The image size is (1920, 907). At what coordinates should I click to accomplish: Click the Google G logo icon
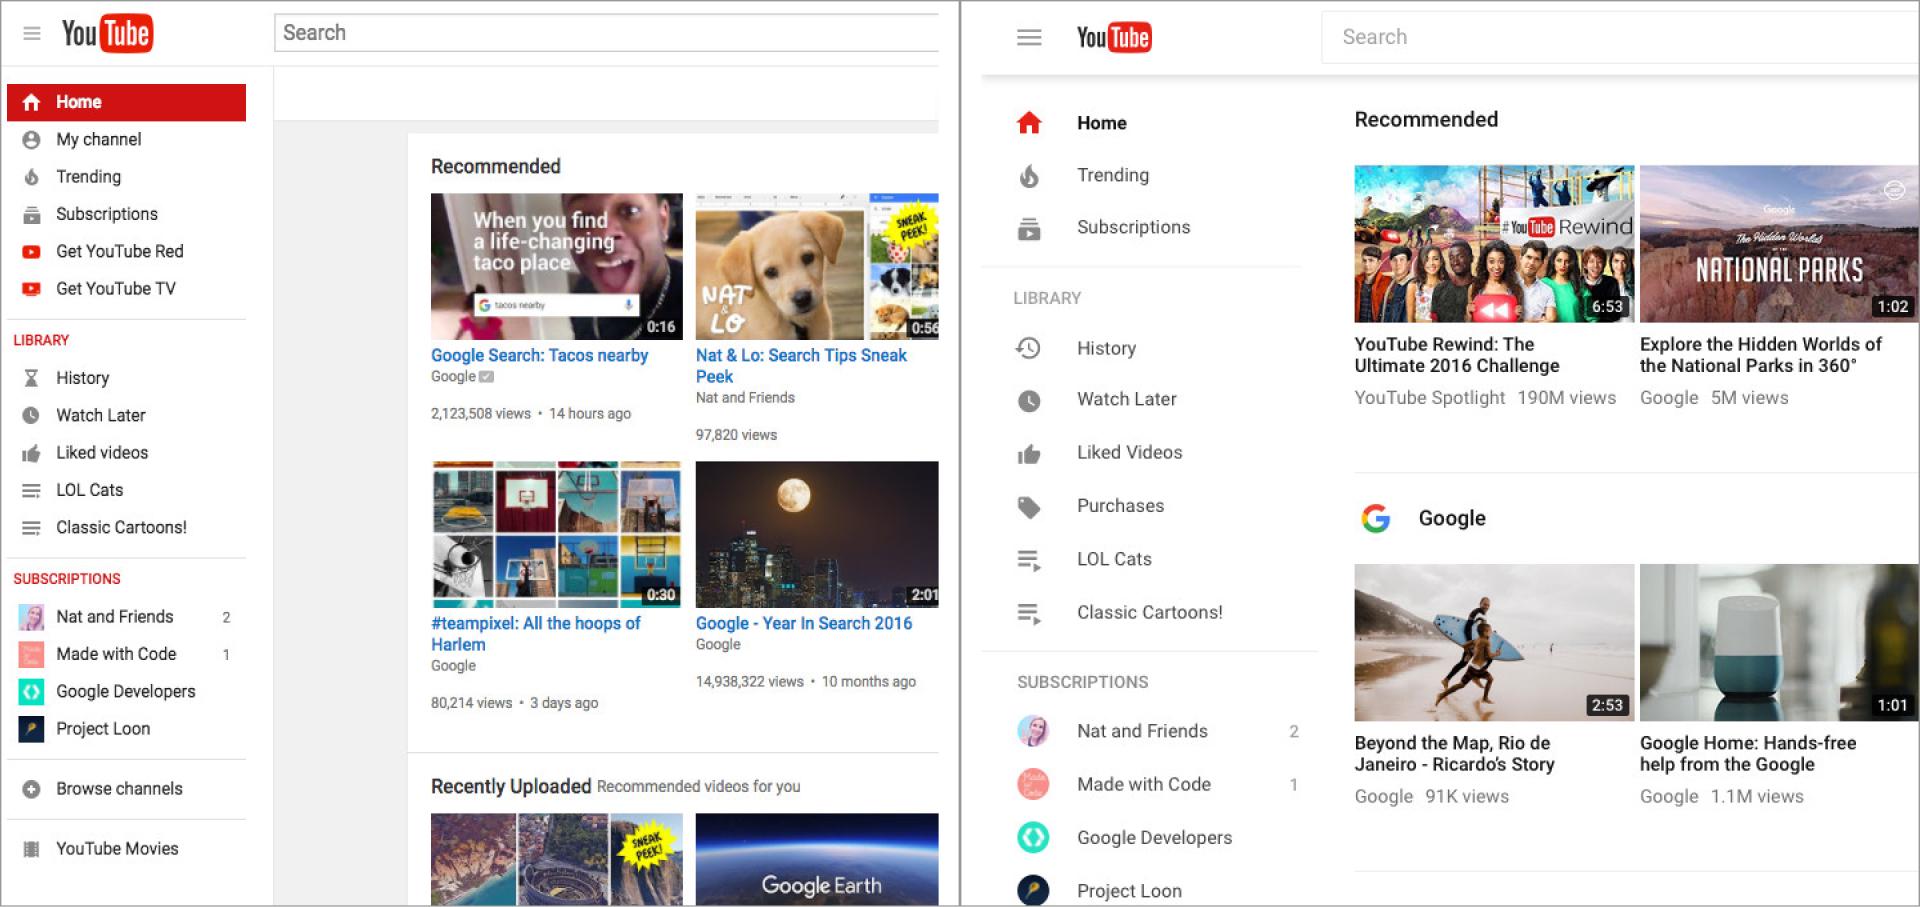[x=1376, y=518]
